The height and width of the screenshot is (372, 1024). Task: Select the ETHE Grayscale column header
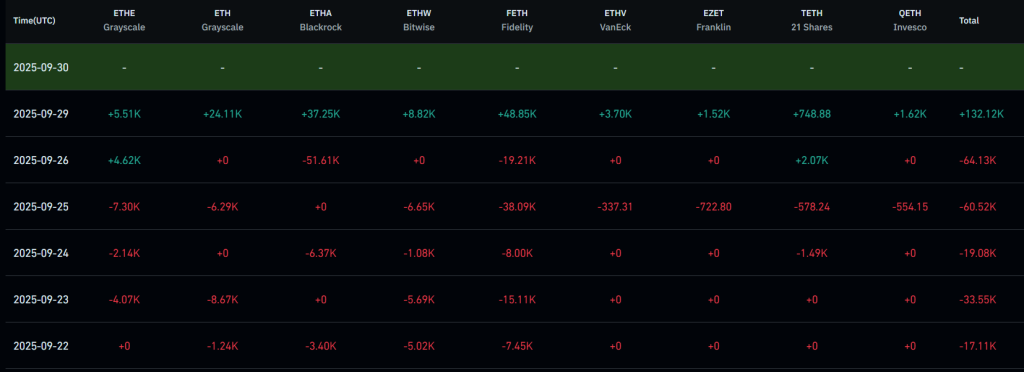[124, 20]
